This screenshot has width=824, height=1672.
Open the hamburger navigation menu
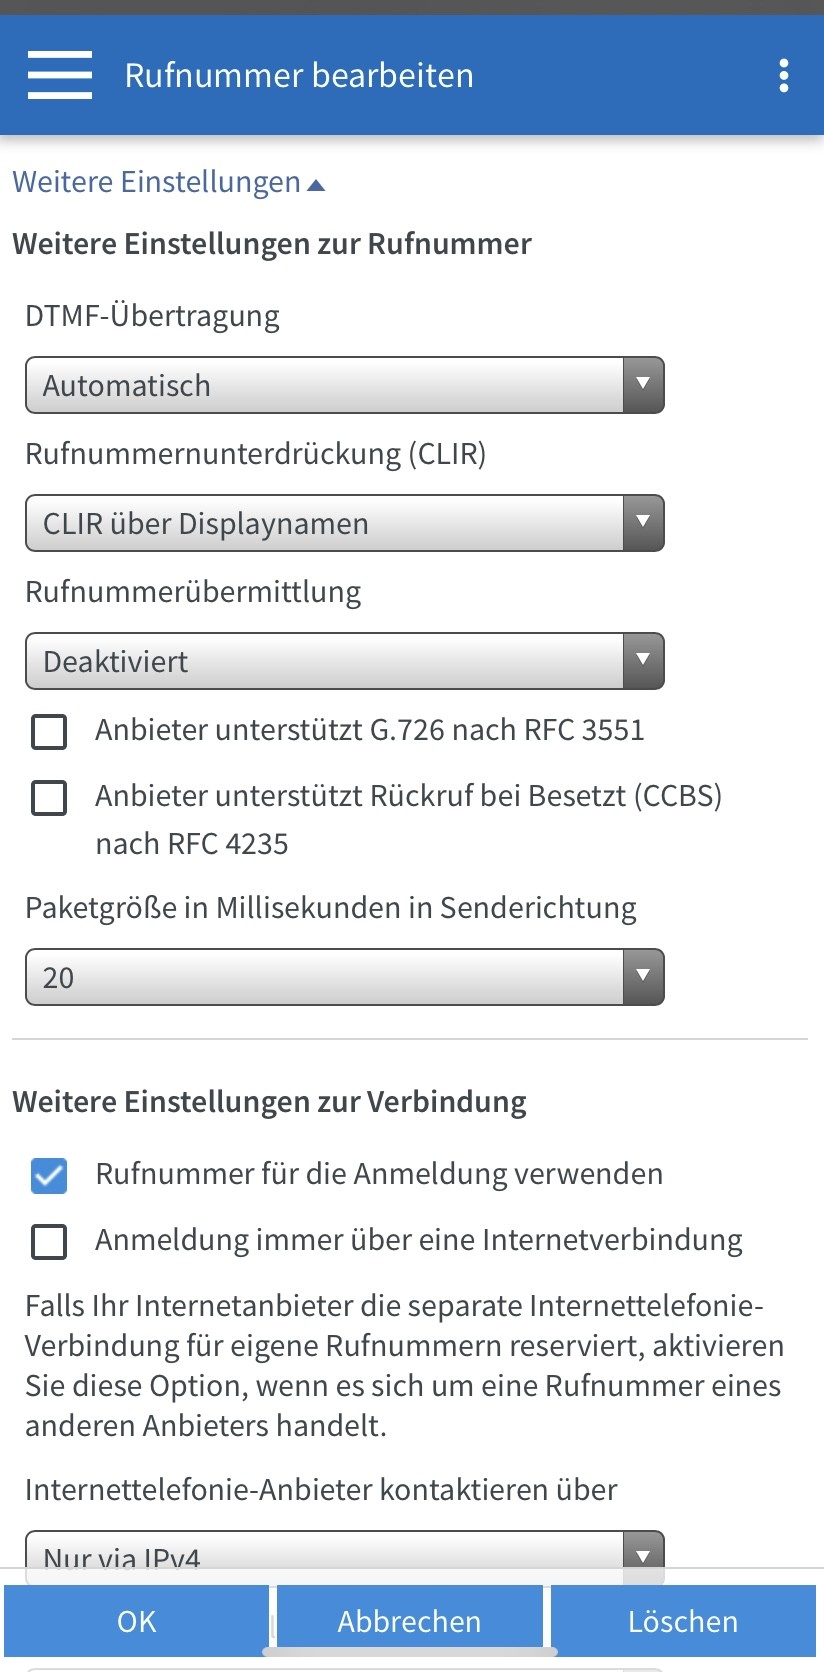[60, 75]
